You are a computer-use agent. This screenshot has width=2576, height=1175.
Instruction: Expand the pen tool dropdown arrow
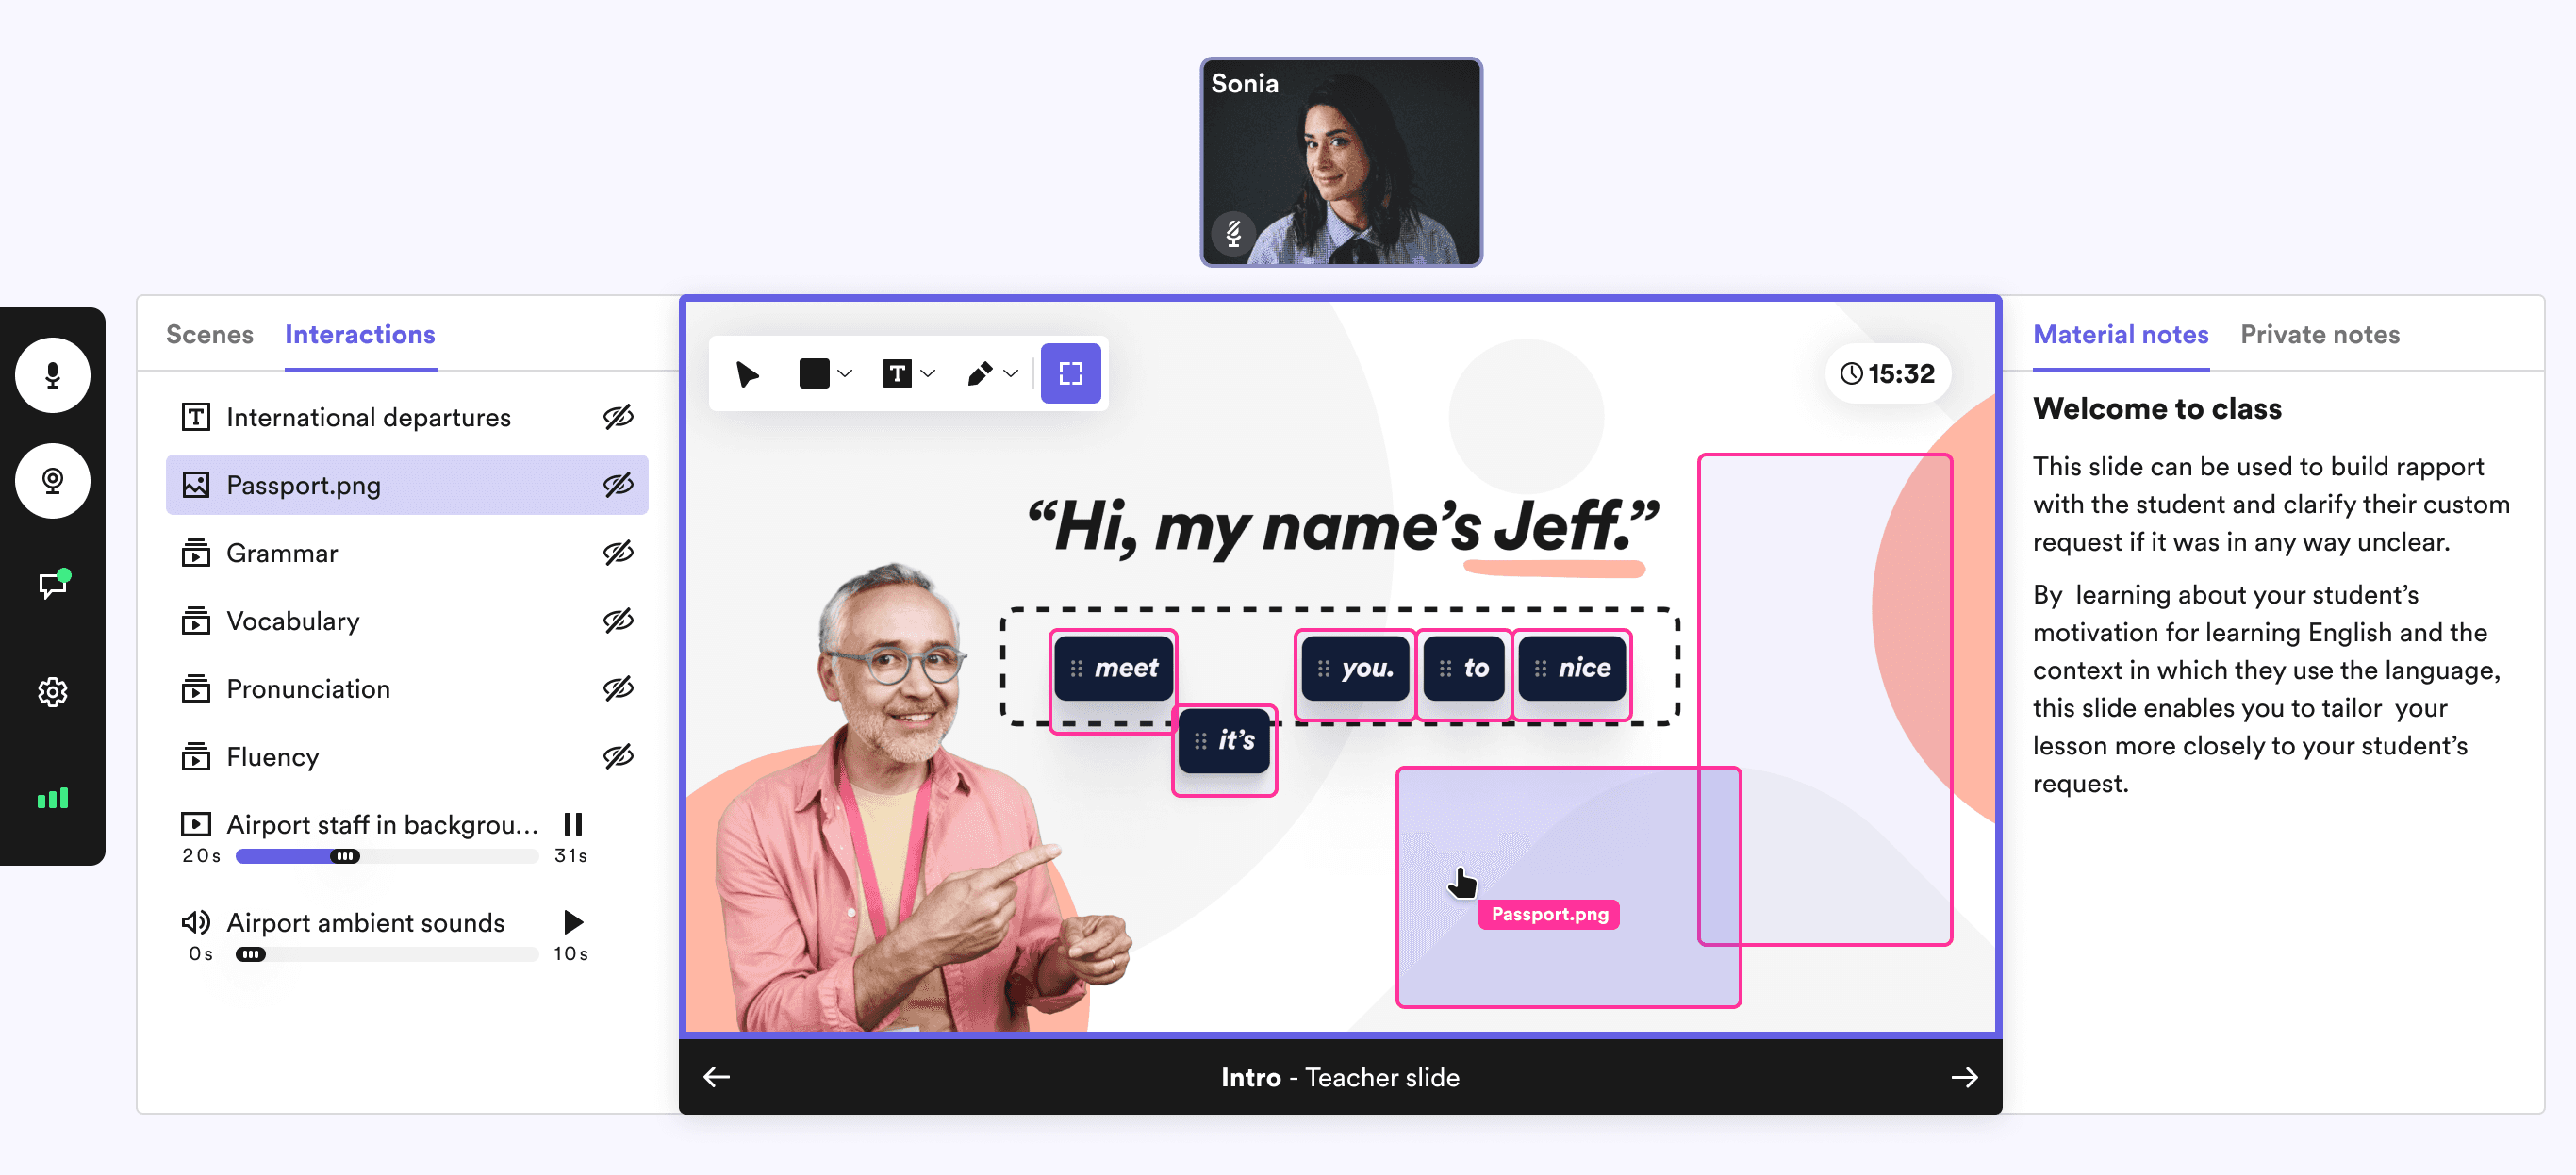click(x=1011, y=374)
